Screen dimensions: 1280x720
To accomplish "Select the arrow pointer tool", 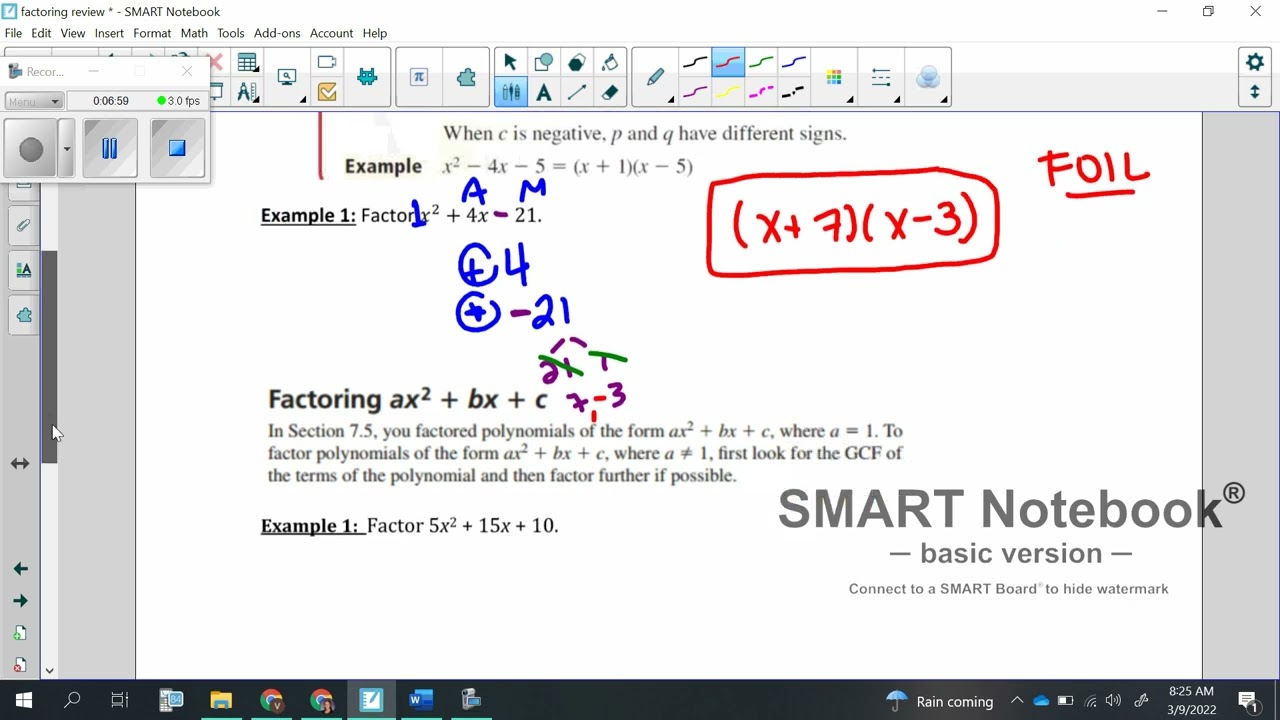I will point(510,62).
